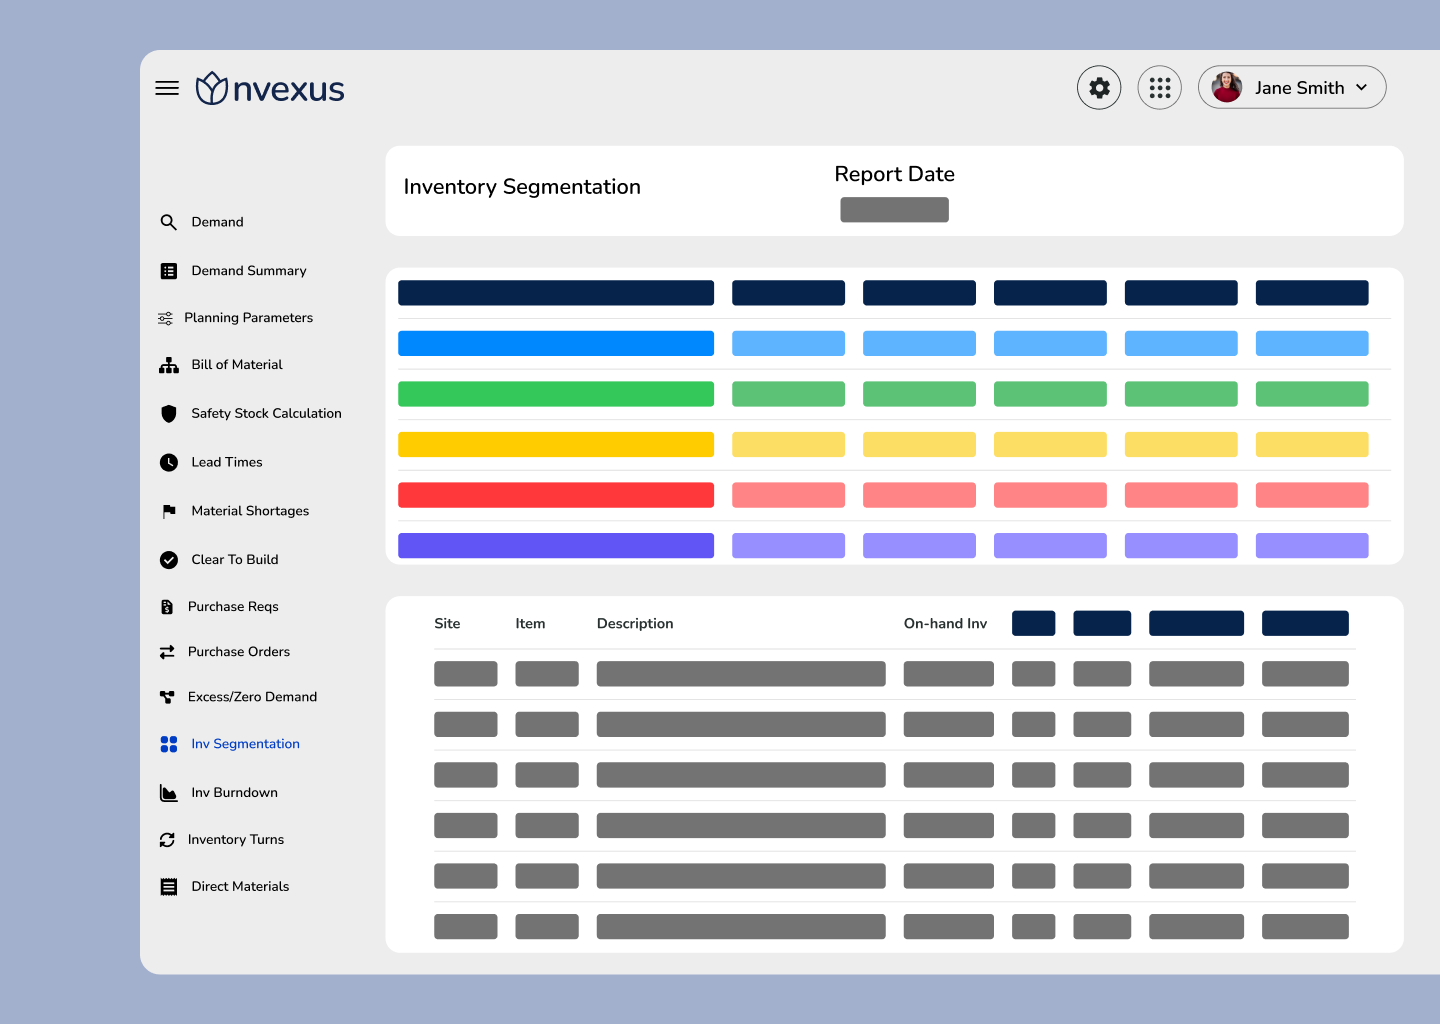Expand the Jane Smith user dropdown
The width and height of the screenshot is (1440, 1024).
pyautogui.click(x=1361, y=88)
